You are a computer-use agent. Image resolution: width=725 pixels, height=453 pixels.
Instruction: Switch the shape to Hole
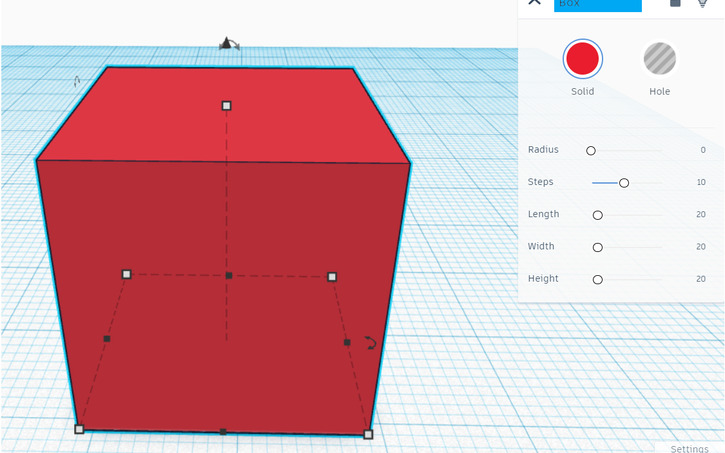pos(659,59)
